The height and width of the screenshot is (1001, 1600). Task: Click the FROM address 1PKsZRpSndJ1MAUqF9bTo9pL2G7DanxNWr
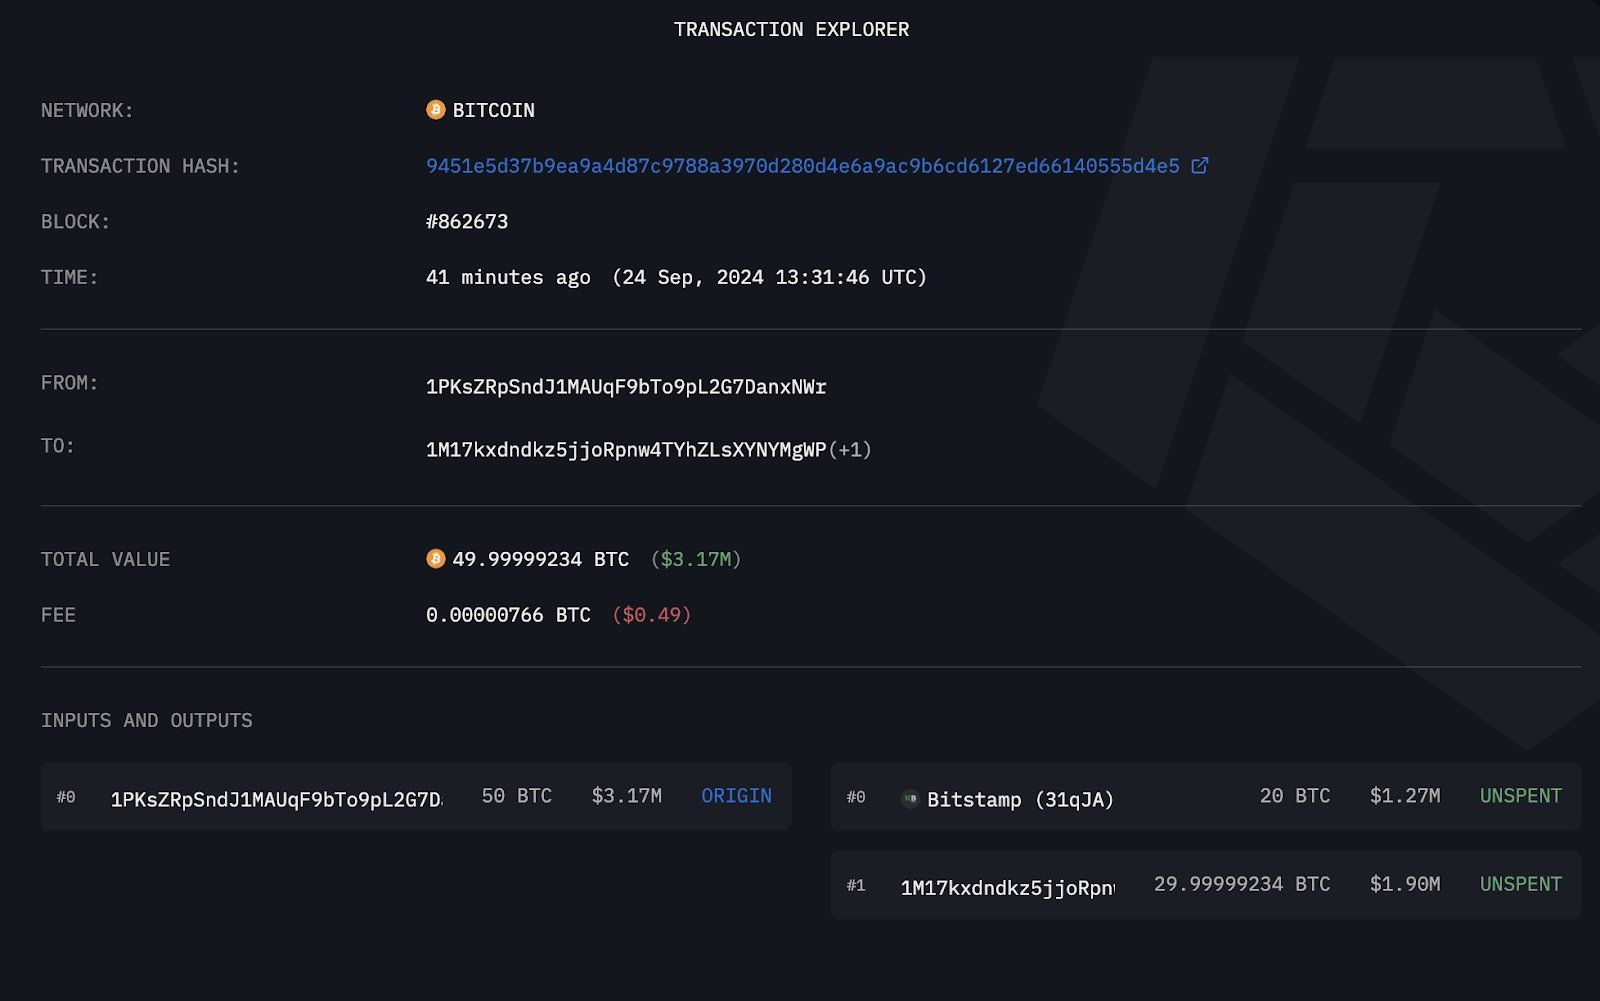[626, 385]
